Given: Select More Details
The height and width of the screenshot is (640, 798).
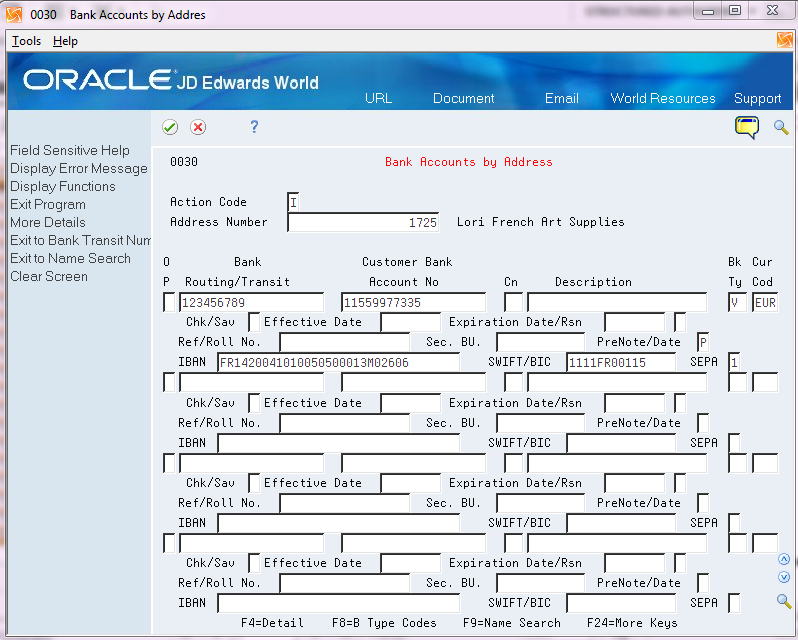Looking at the screenshot, I should (x=48, y=222).
